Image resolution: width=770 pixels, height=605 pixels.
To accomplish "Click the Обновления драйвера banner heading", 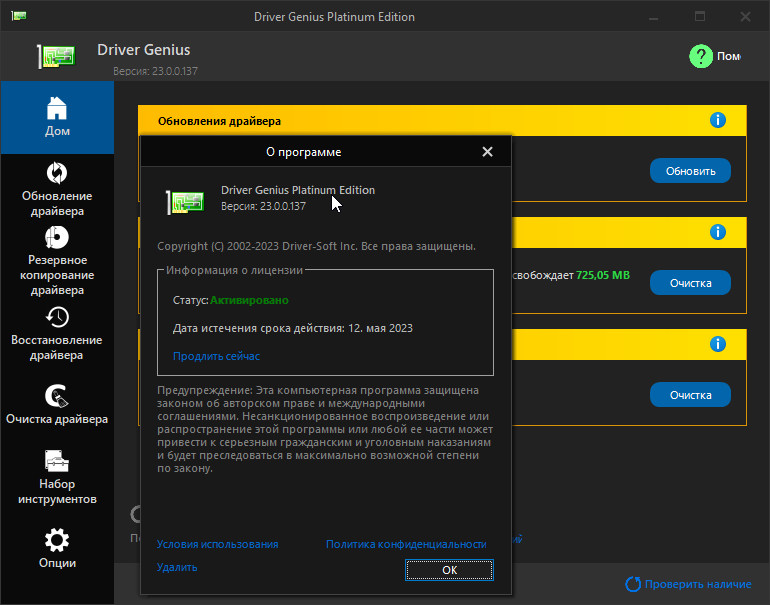I will click(x=219, y=121).
